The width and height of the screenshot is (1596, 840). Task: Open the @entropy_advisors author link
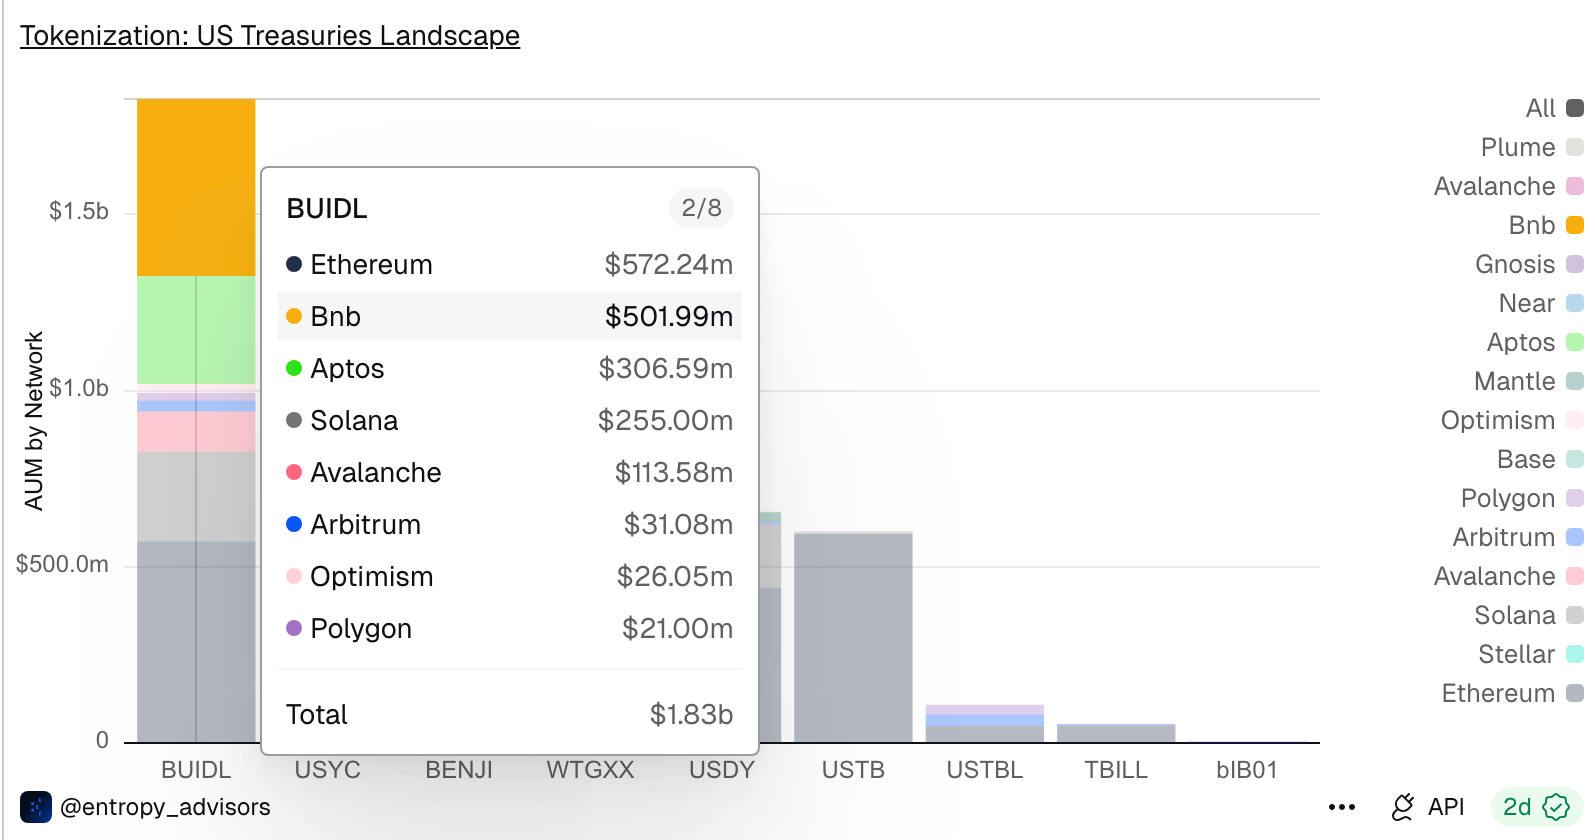(165, 807)
